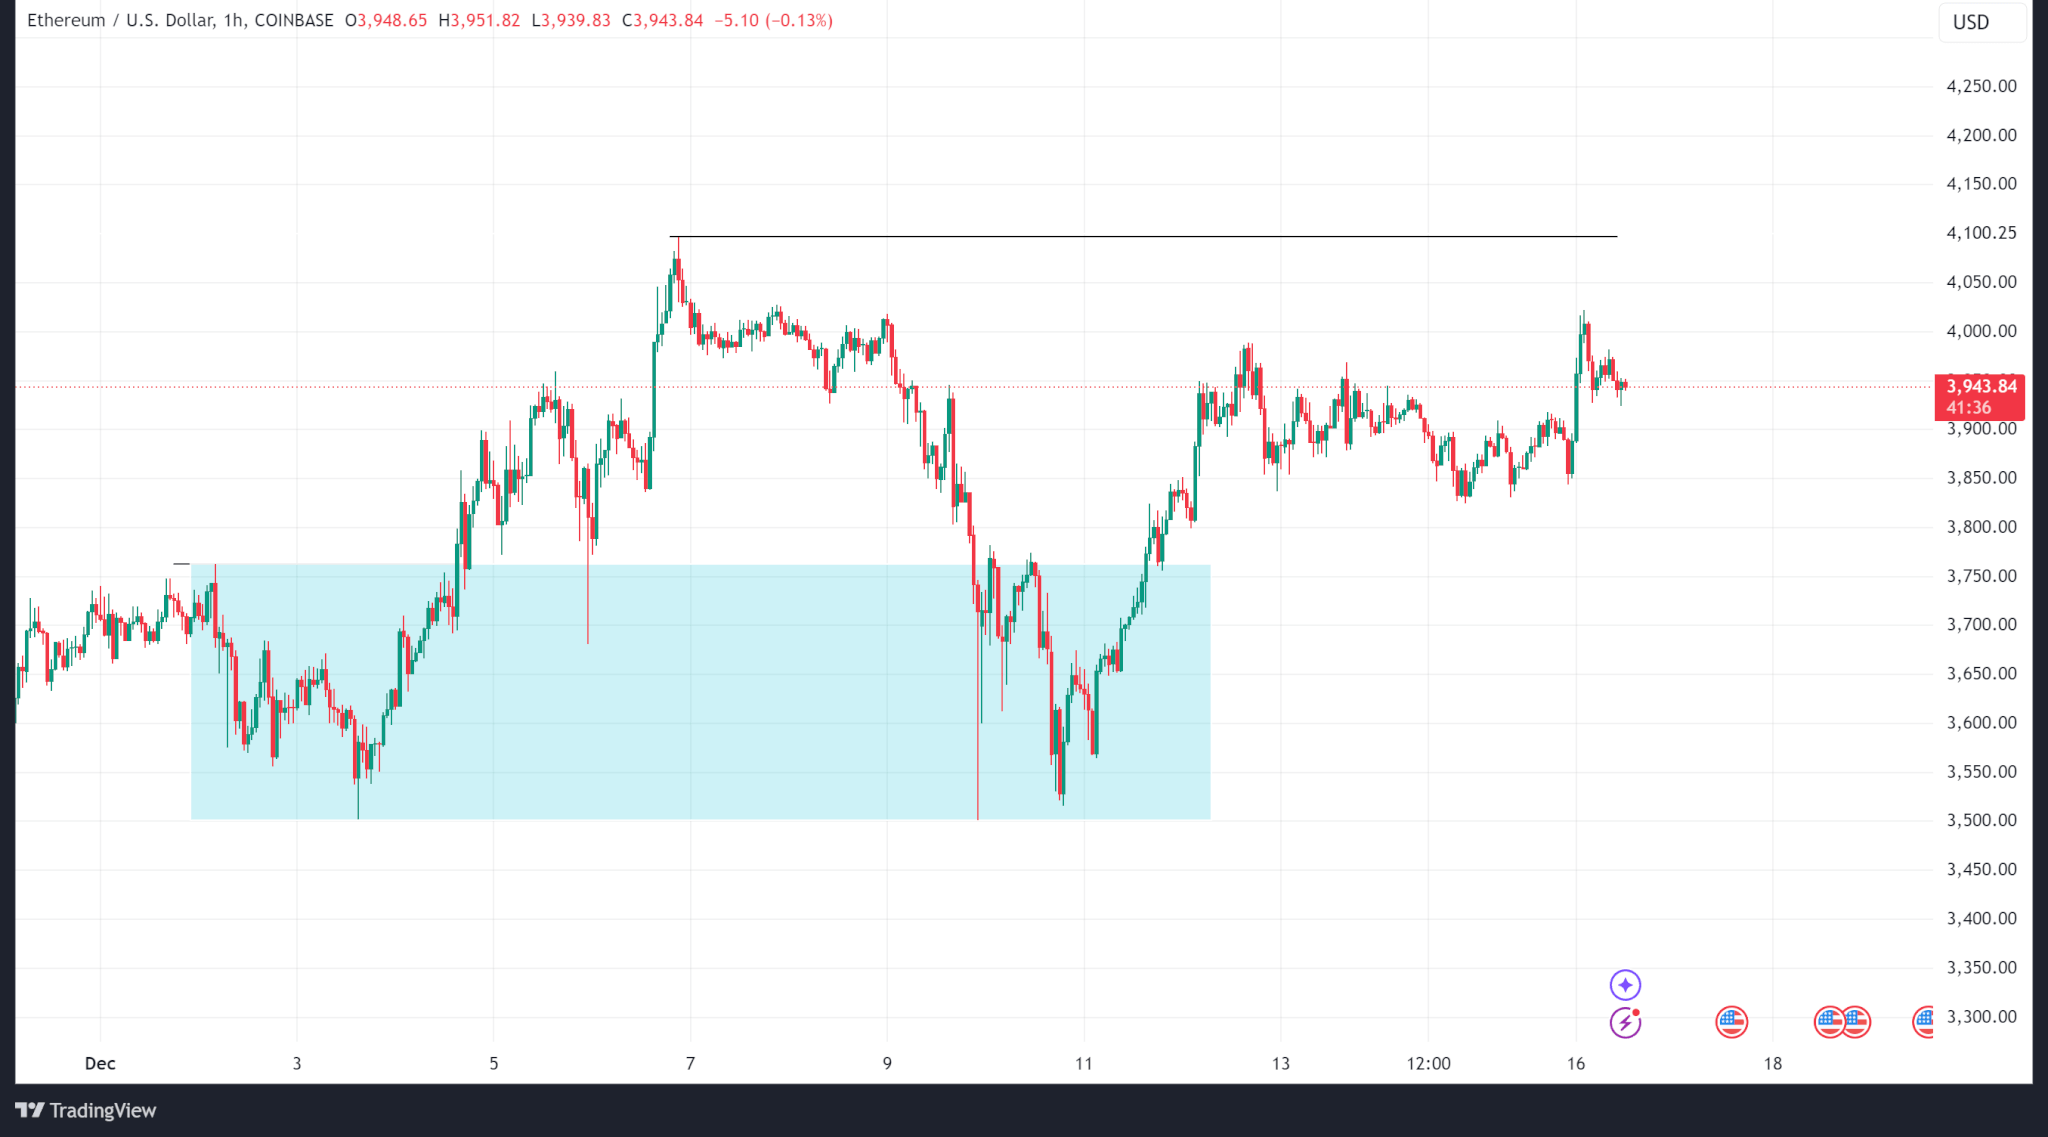Click the 7 date label on the time axis
This screenshot has height=1137, width=2048.
coord(690,1063)
